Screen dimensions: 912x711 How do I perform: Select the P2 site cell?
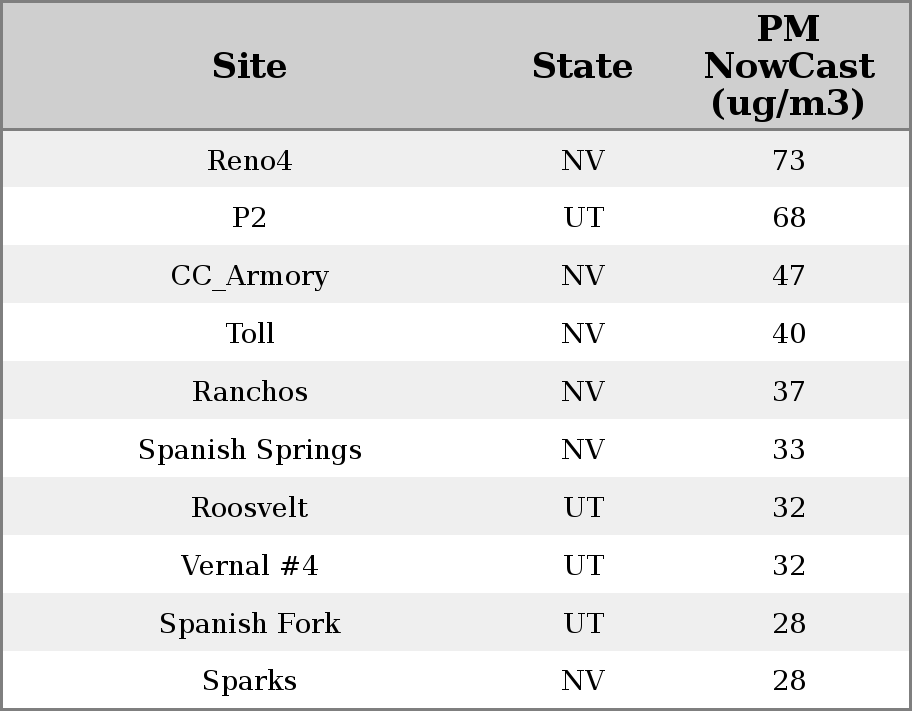pyautogui.click(x=250, y=218)
